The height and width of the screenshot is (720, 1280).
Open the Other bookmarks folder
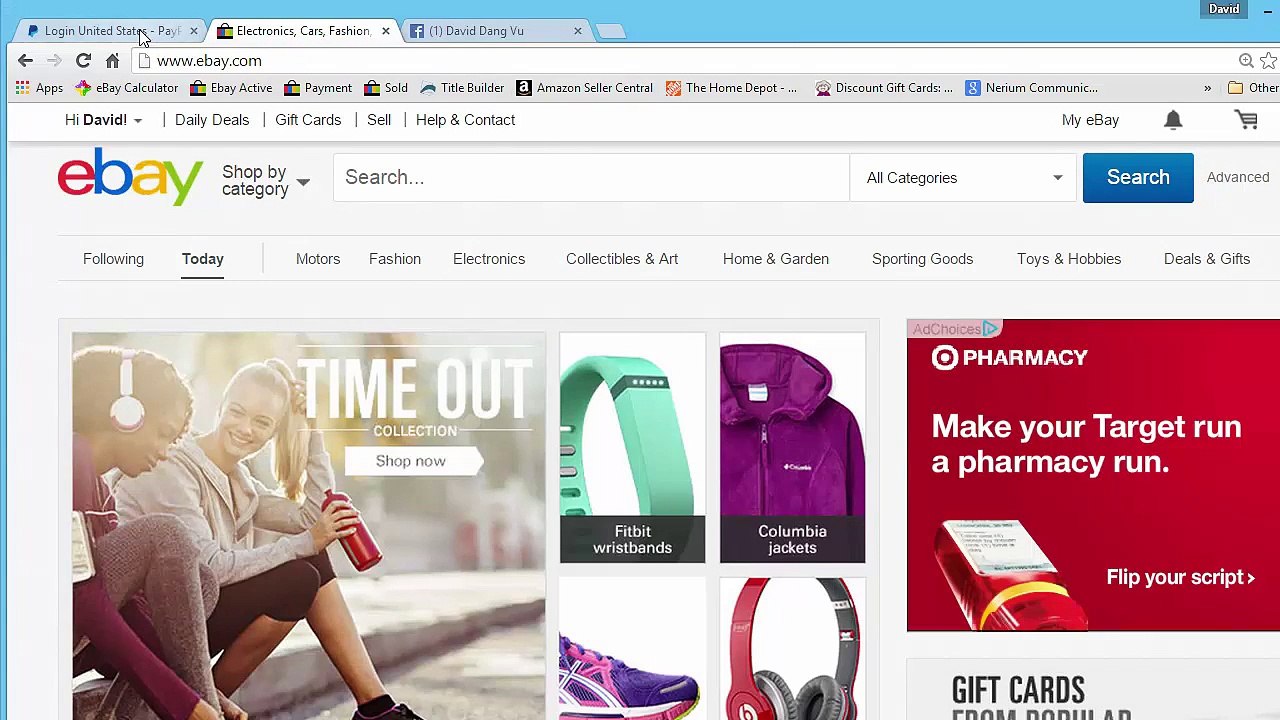tap(1253, 88)
